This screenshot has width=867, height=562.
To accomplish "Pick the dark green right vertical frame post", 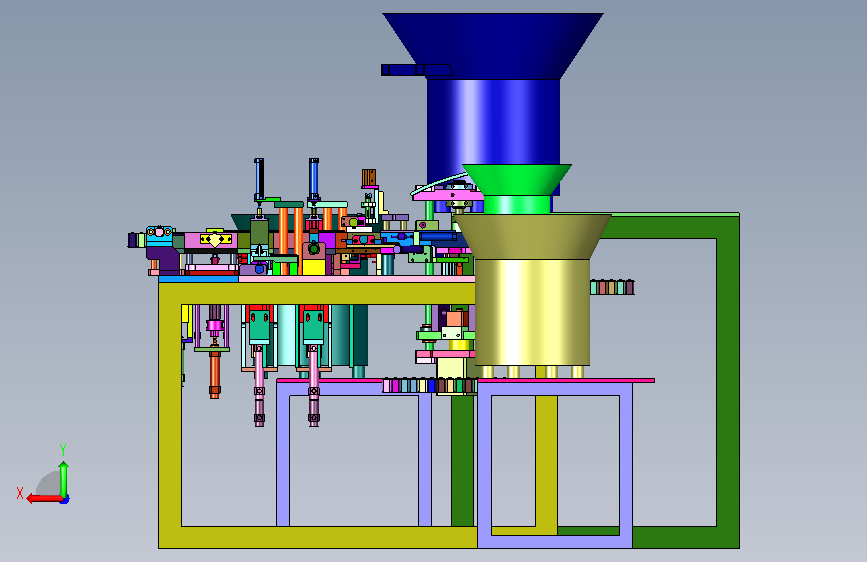I will coord(728,382).
